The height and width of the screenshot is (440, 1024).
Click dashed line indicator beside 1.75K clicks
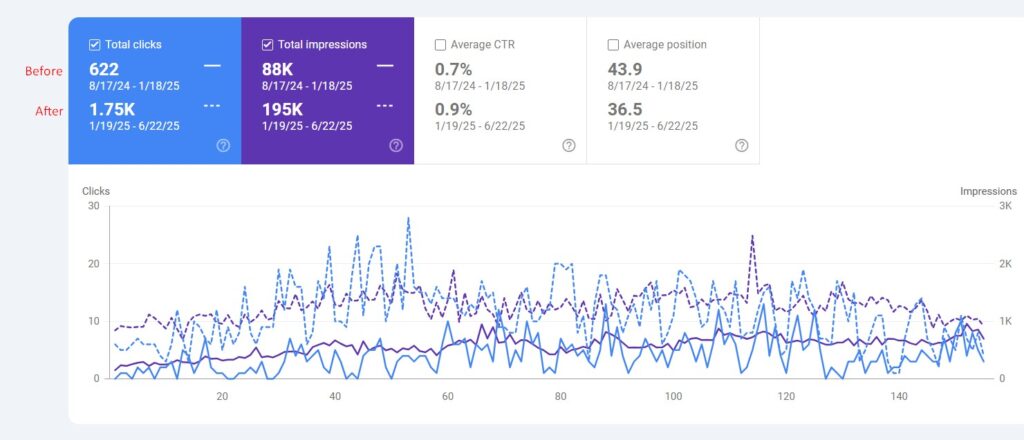point(212,106)
